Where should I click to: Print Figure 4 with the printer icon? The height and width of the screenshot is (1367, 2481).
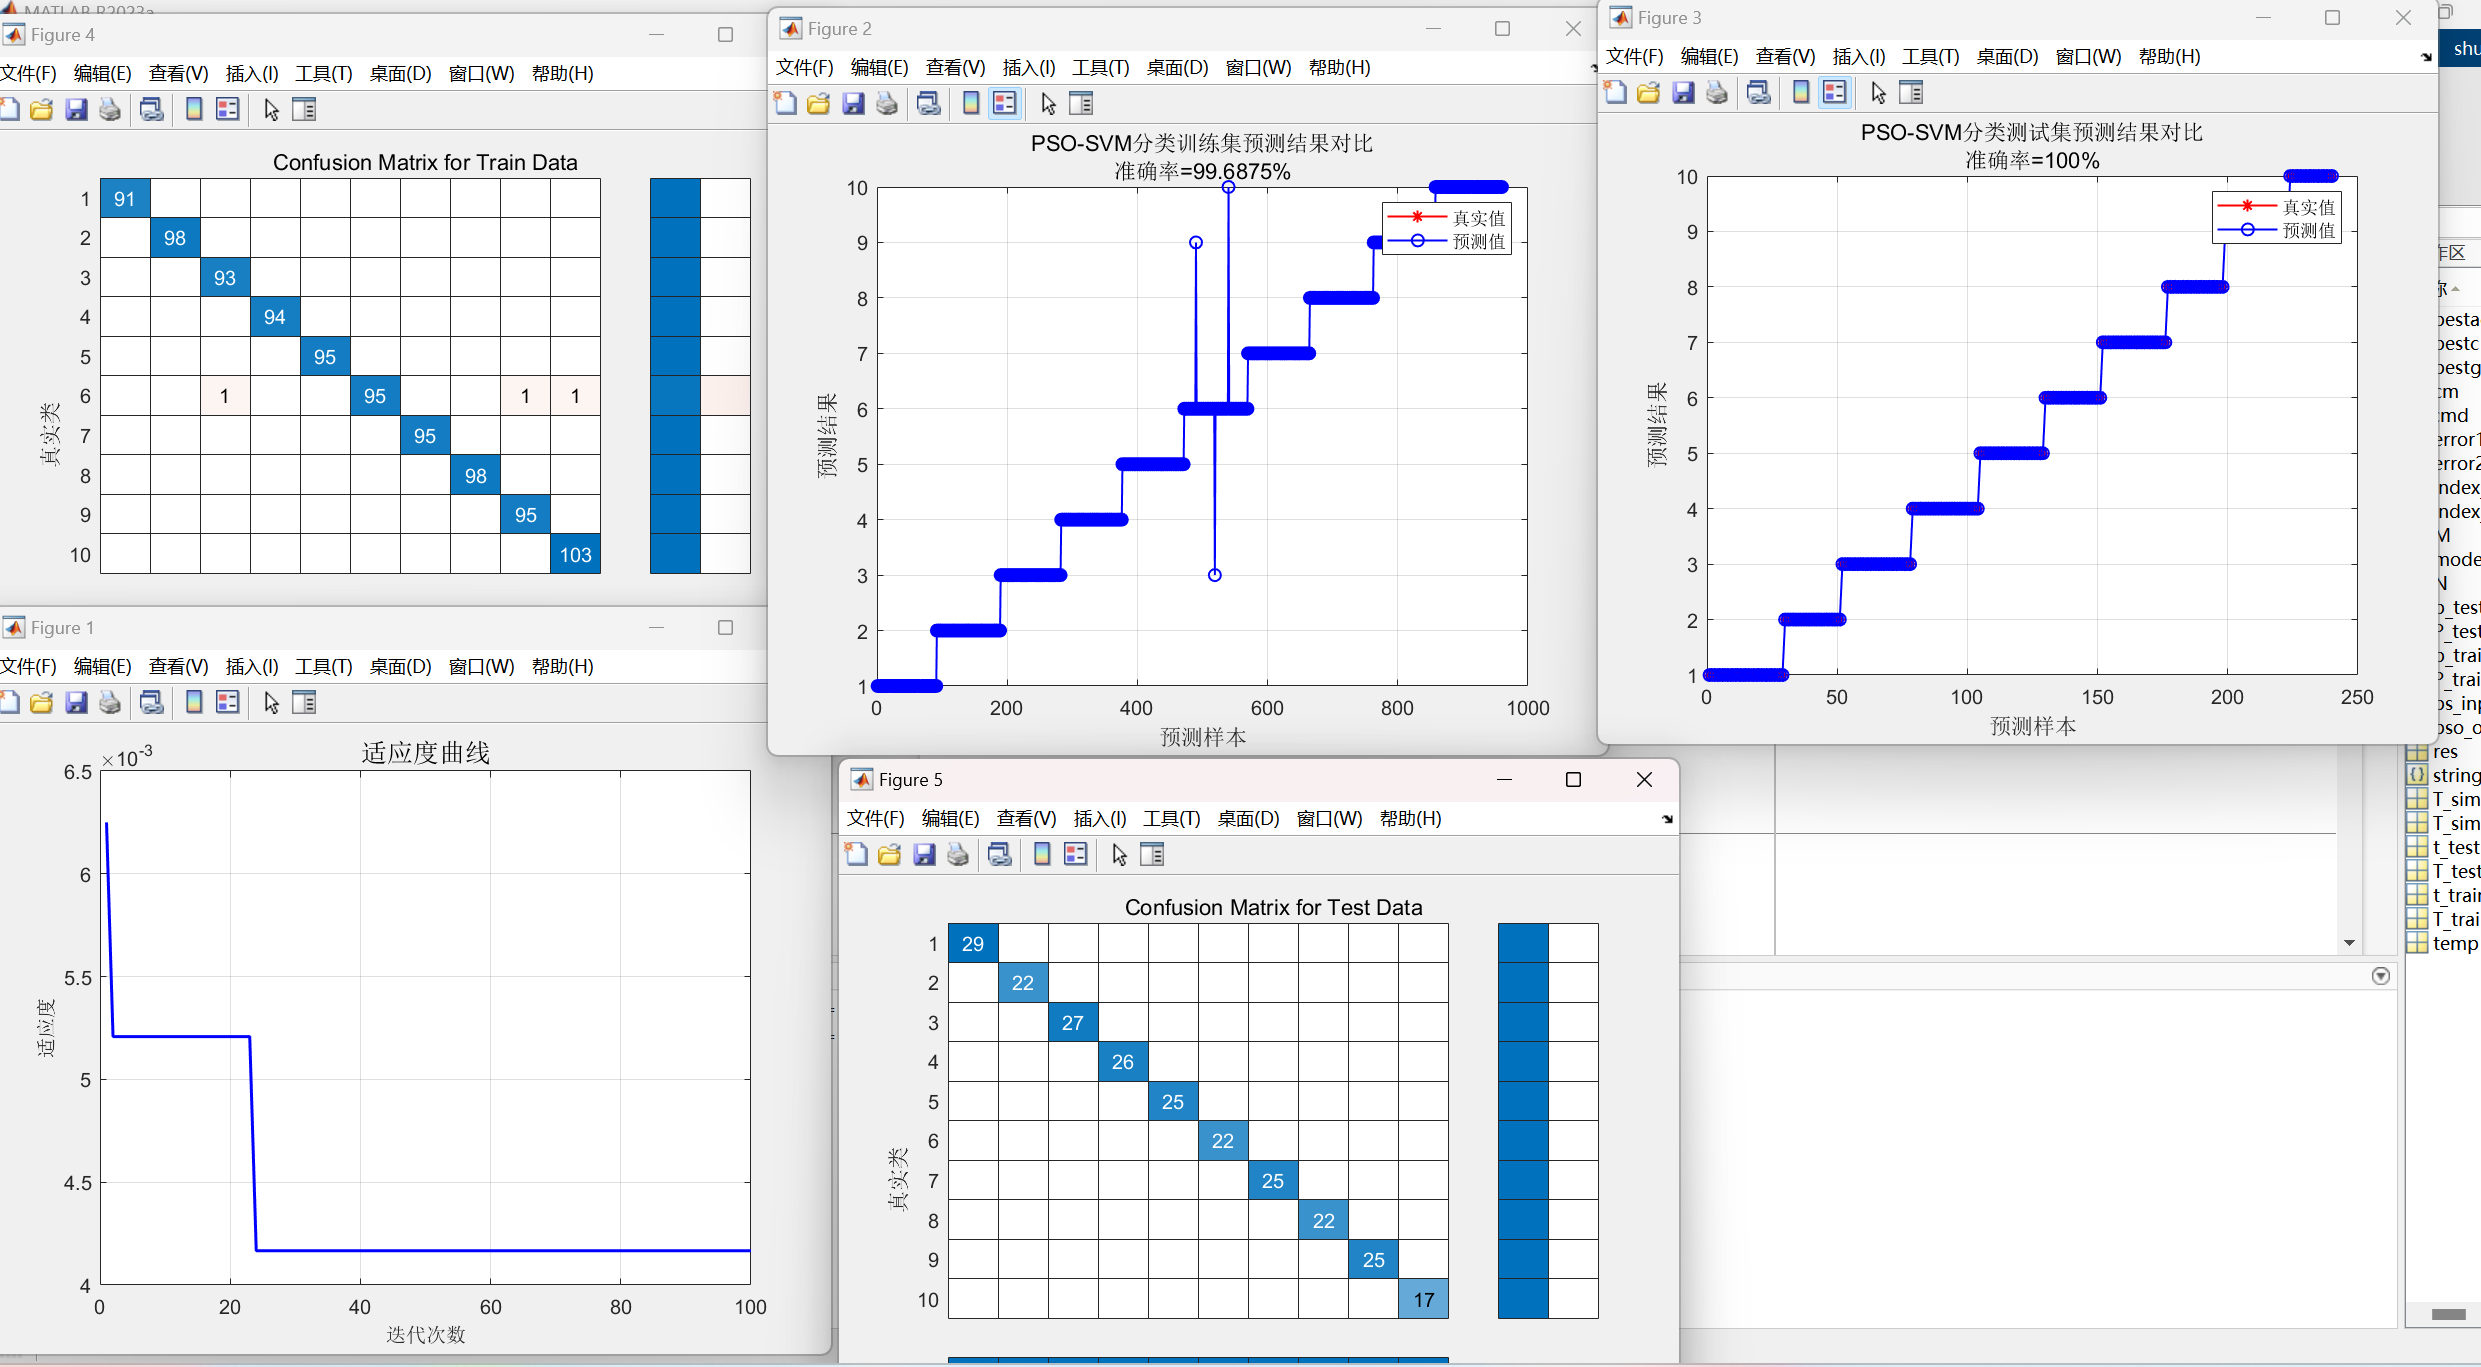[110, 110]
